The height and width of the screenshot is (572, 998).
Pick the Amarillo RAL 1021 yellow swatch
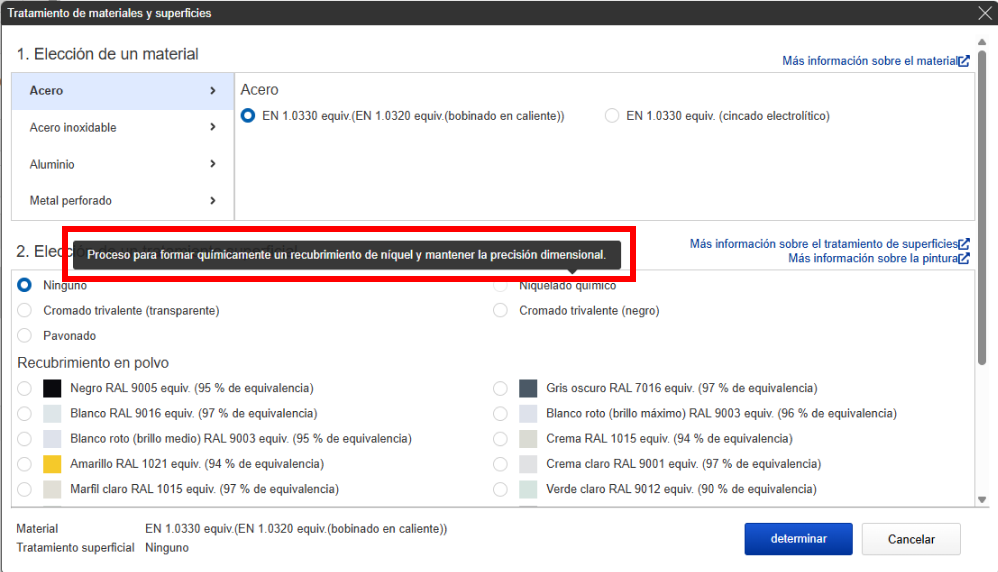(x=53, y=464)
